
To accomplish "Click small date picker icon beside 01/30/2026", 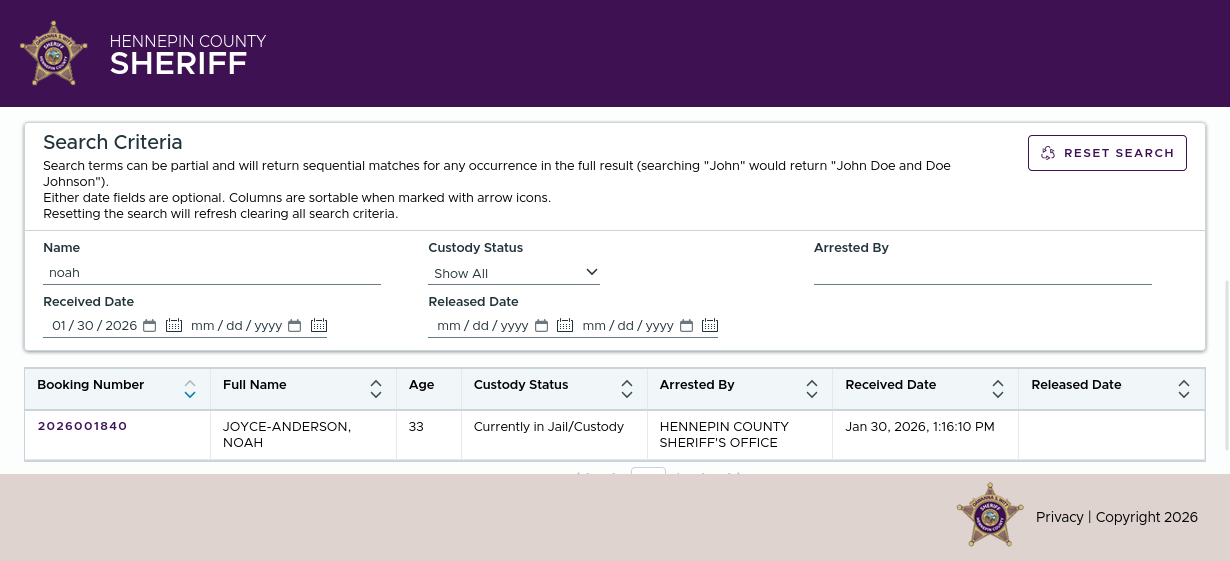I will (150, 325).
